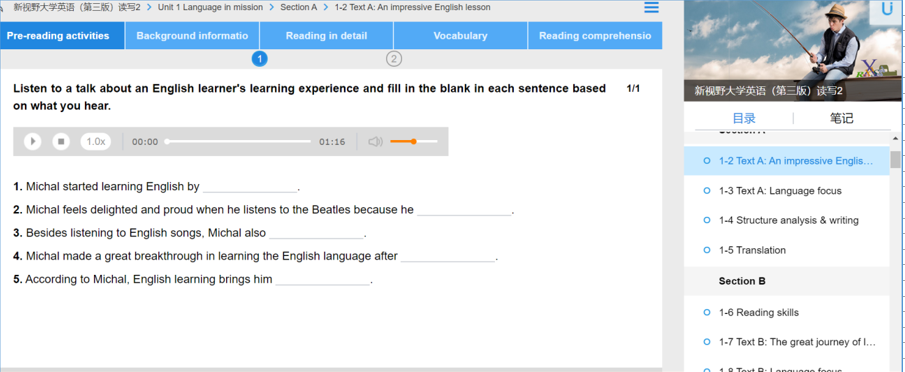
Task: Select page 1 circle indicator
Action: (x=260, y=58)
